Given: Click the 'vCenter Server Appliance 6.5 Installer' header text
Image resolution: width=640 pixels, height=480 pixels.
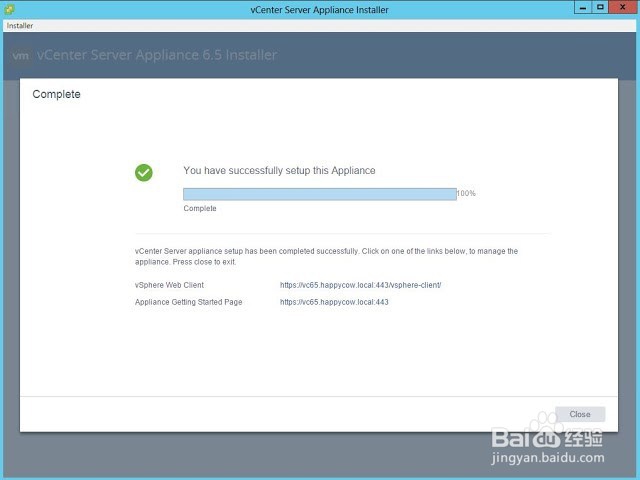Looking at the screenshot, I should pyautogui.click(x=157, y=55).
